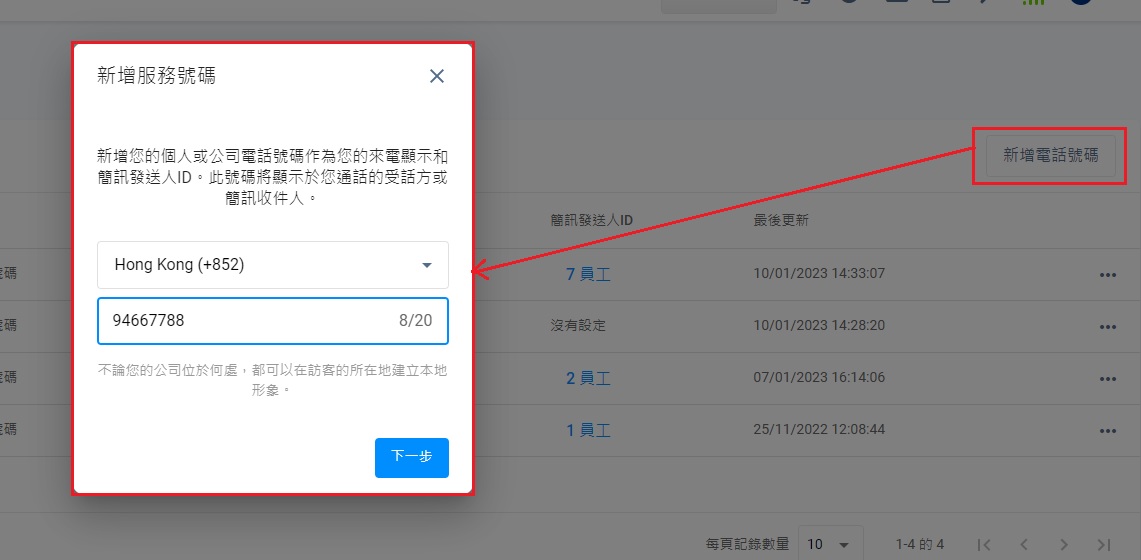Go to the next page
The width and height of the screenshot is (1141, 560).
(x=1064, y=544)
